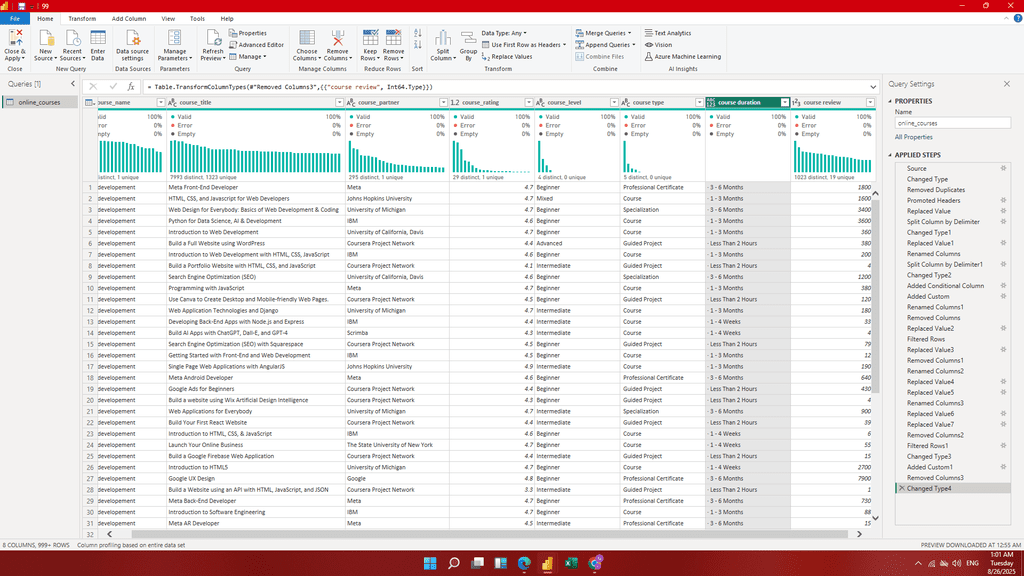Open Data Type: Any dropdown
Viewport: 1024px width, 576px height.
(x=504, y=33)
